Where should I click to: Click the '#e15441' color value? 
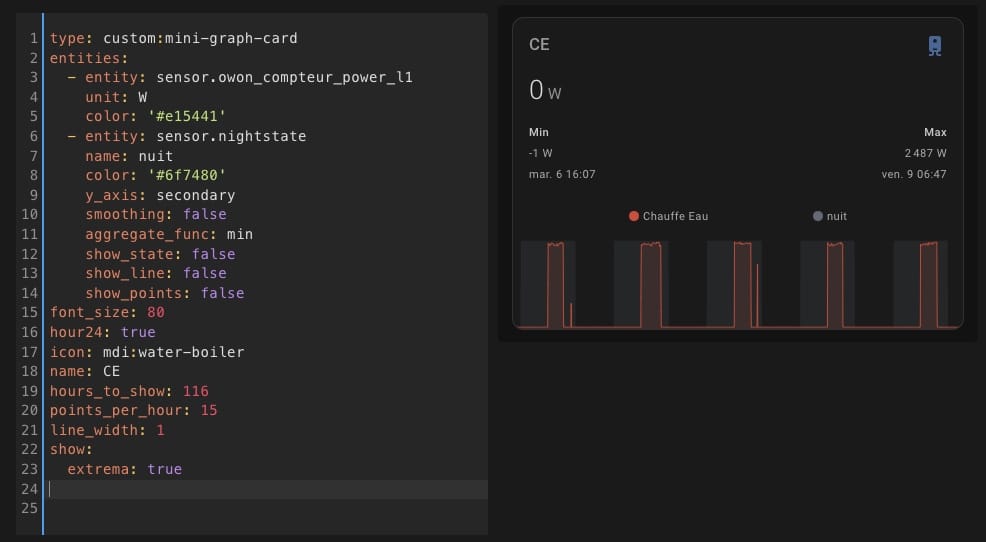coord(187,116)
